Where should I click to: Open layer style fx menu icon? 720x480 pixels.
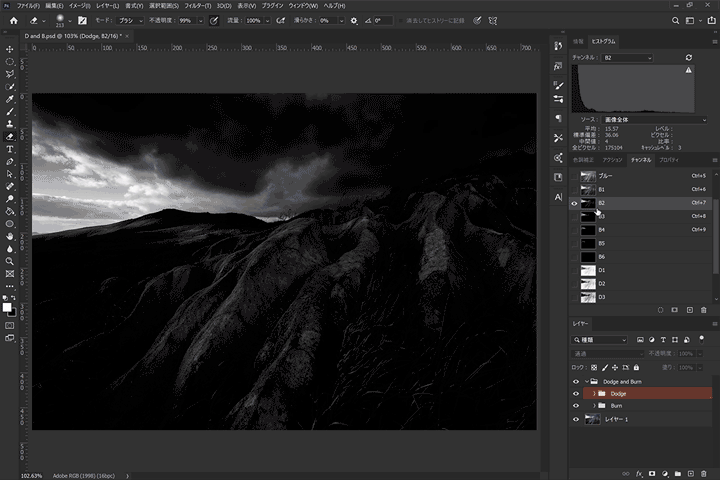638,472
